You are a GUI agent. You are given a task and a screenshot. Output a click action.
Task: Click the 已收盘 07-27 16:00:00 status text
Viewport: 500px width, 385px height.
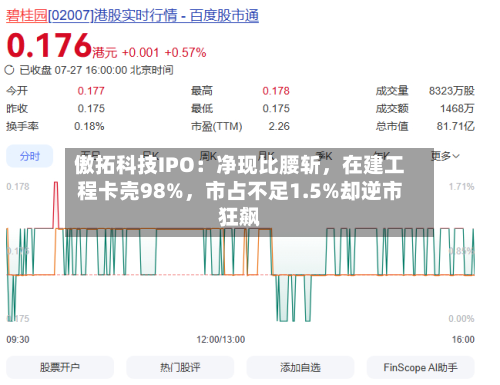[x=96, y=70]
